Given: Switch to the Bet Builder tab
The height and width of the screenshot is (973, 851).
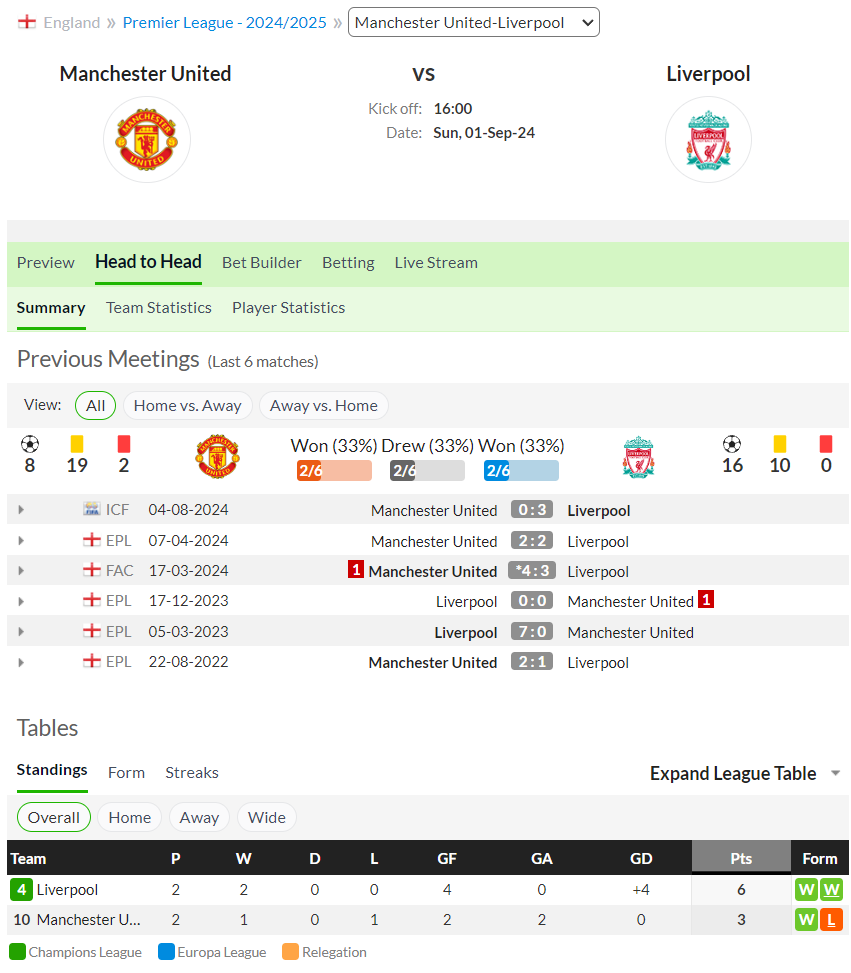Looking at the screenshot, I should tap(261, 262).
